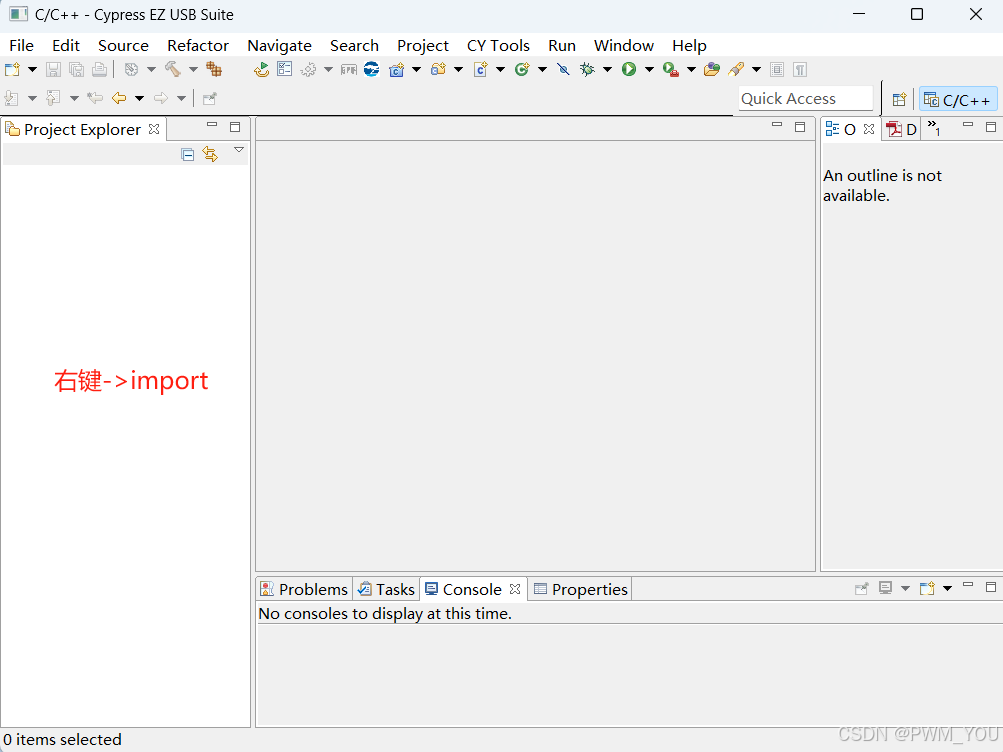Click the green bug Debug icon

(x=587, y=69)
